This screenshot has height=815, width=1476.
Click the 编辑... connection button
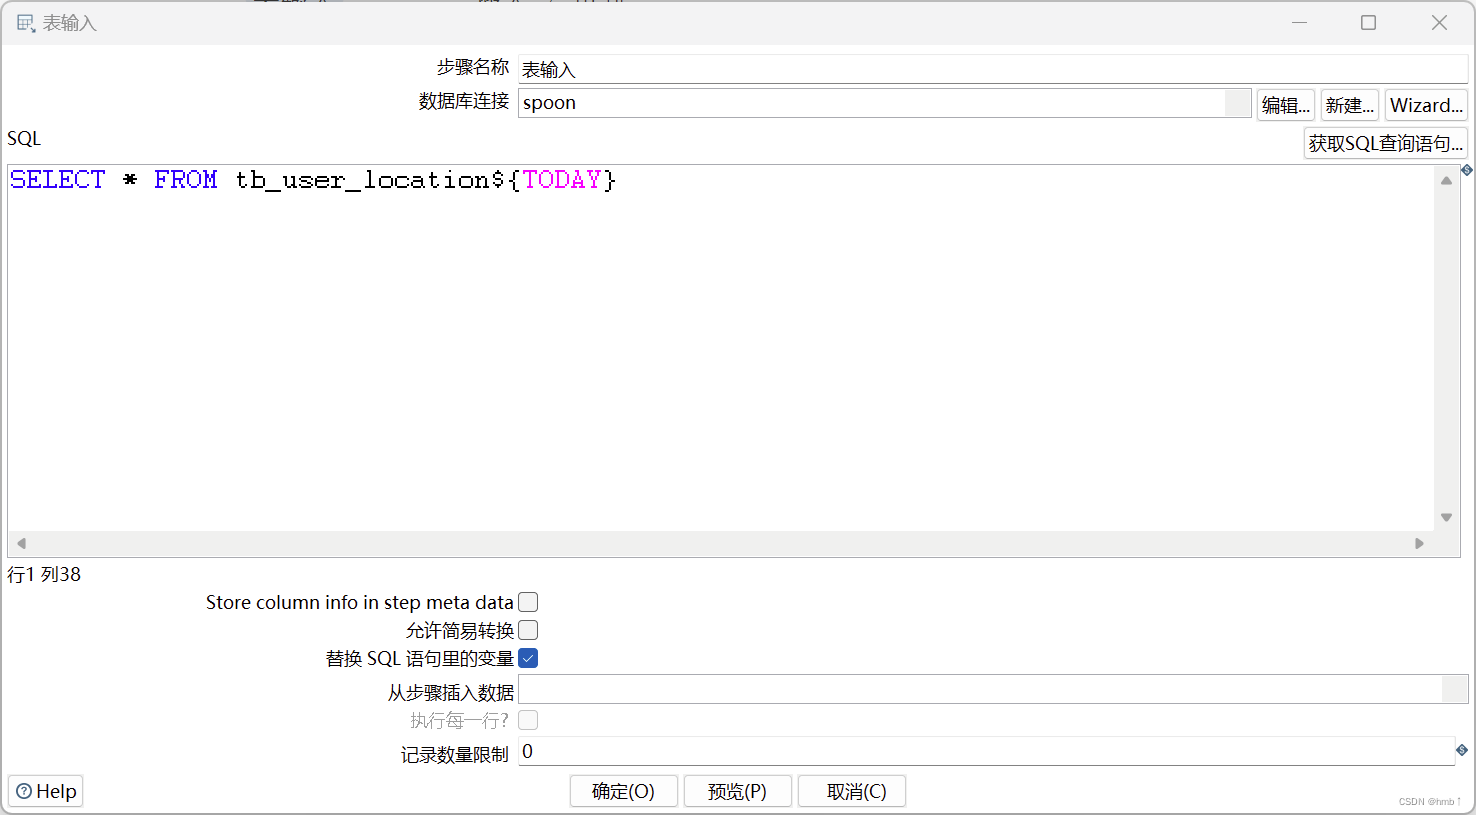click(x=1286, y=105)
